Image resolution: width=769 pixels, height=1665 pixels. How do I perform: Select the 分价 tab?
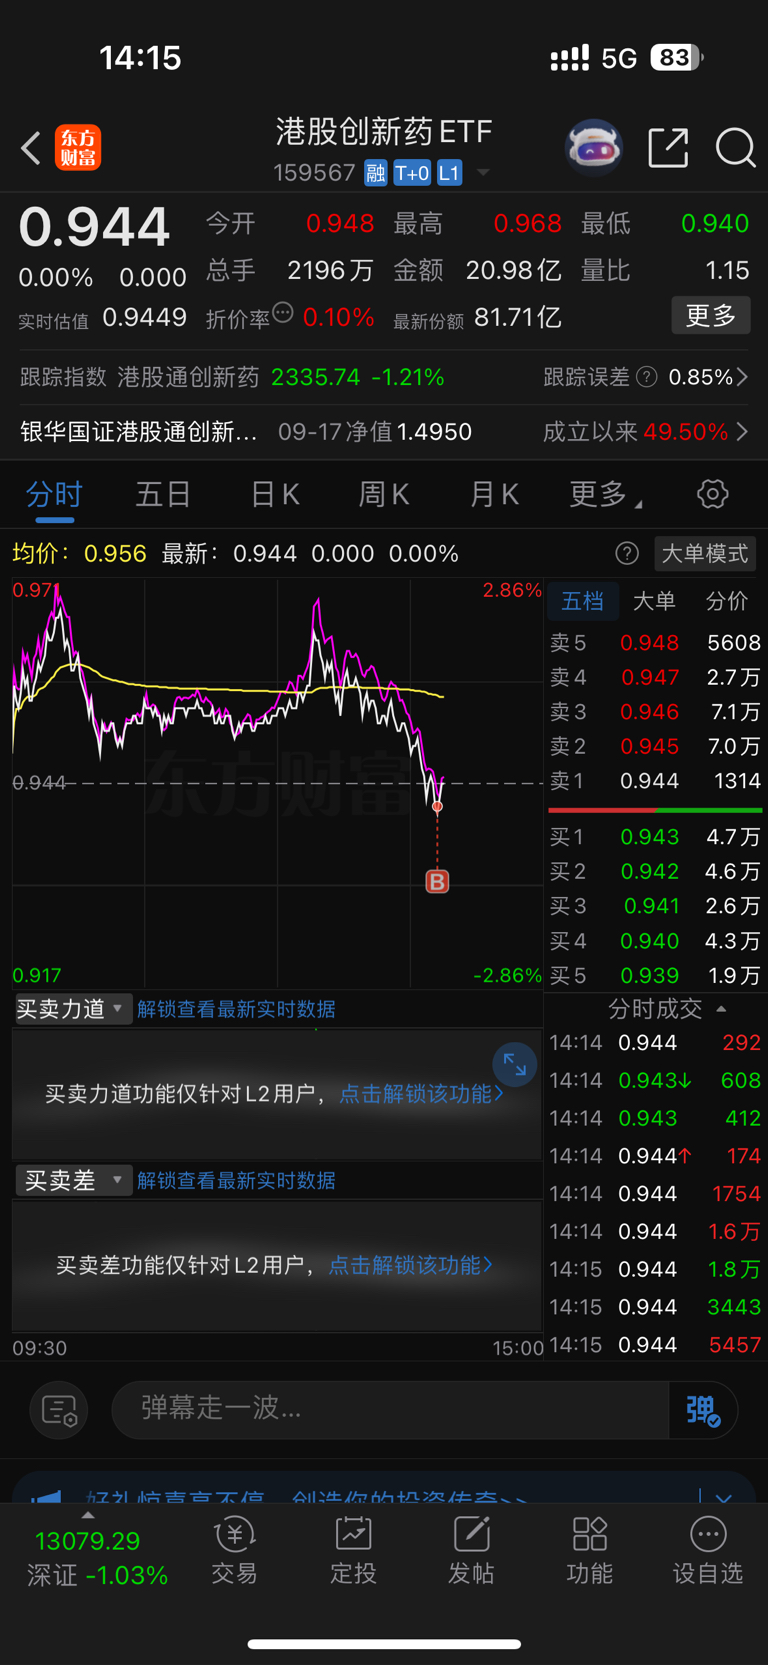727,601
